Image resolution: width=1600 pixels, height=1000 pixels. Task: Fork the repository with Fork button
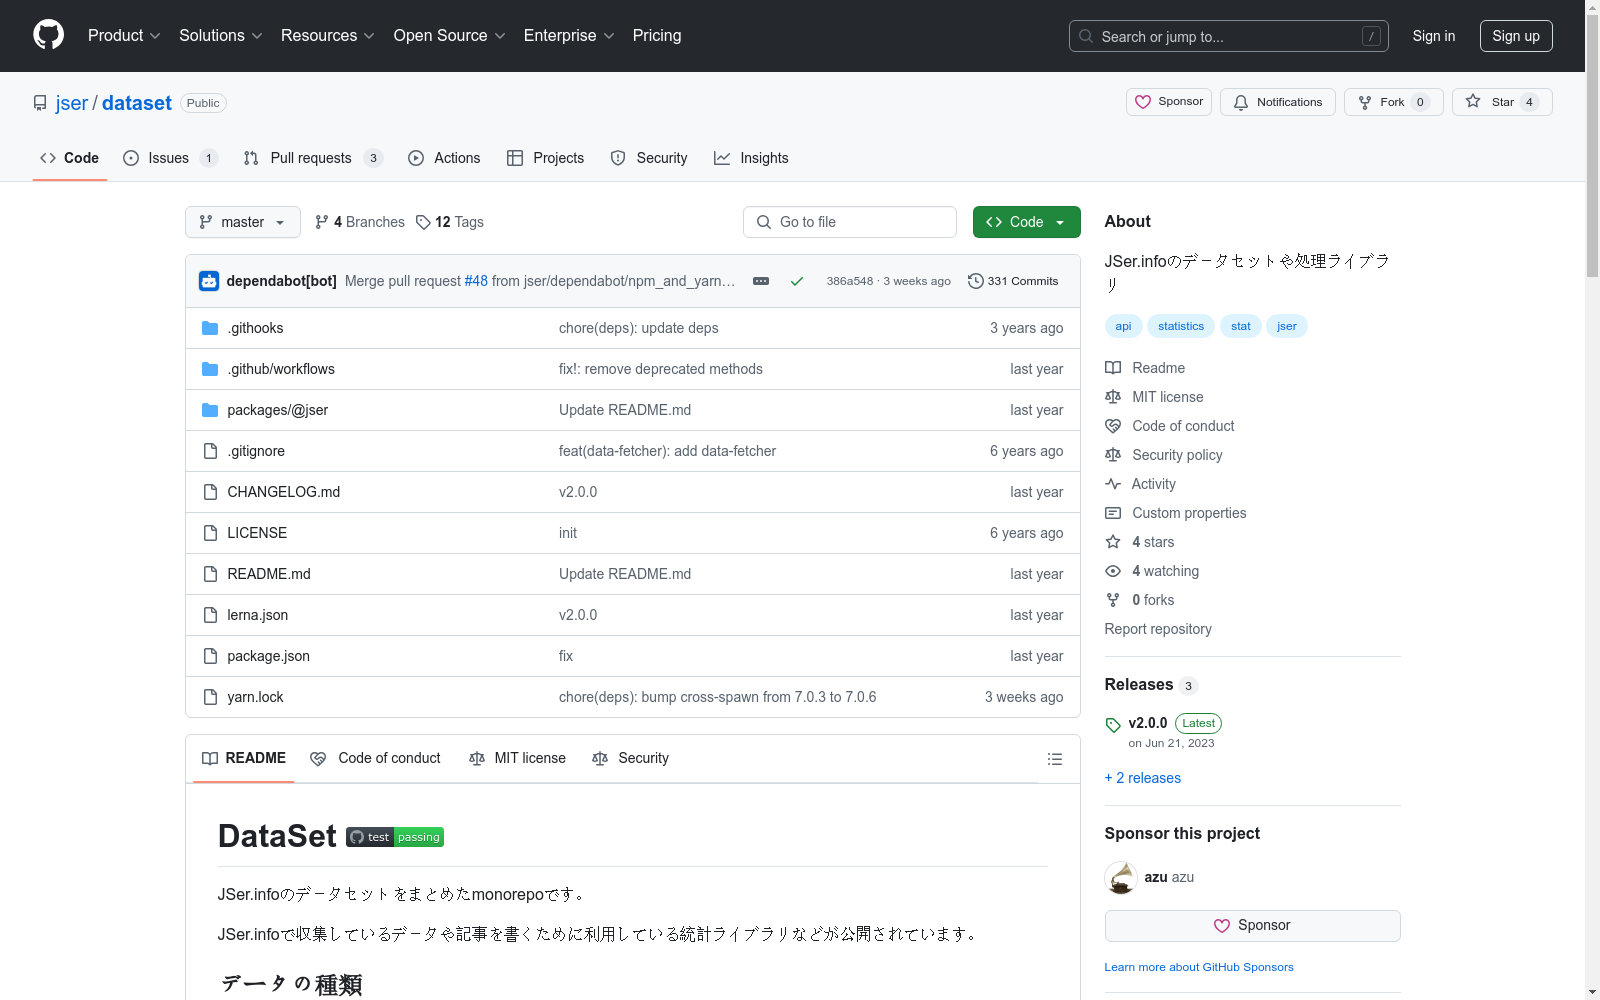(x=1393, y=102)
